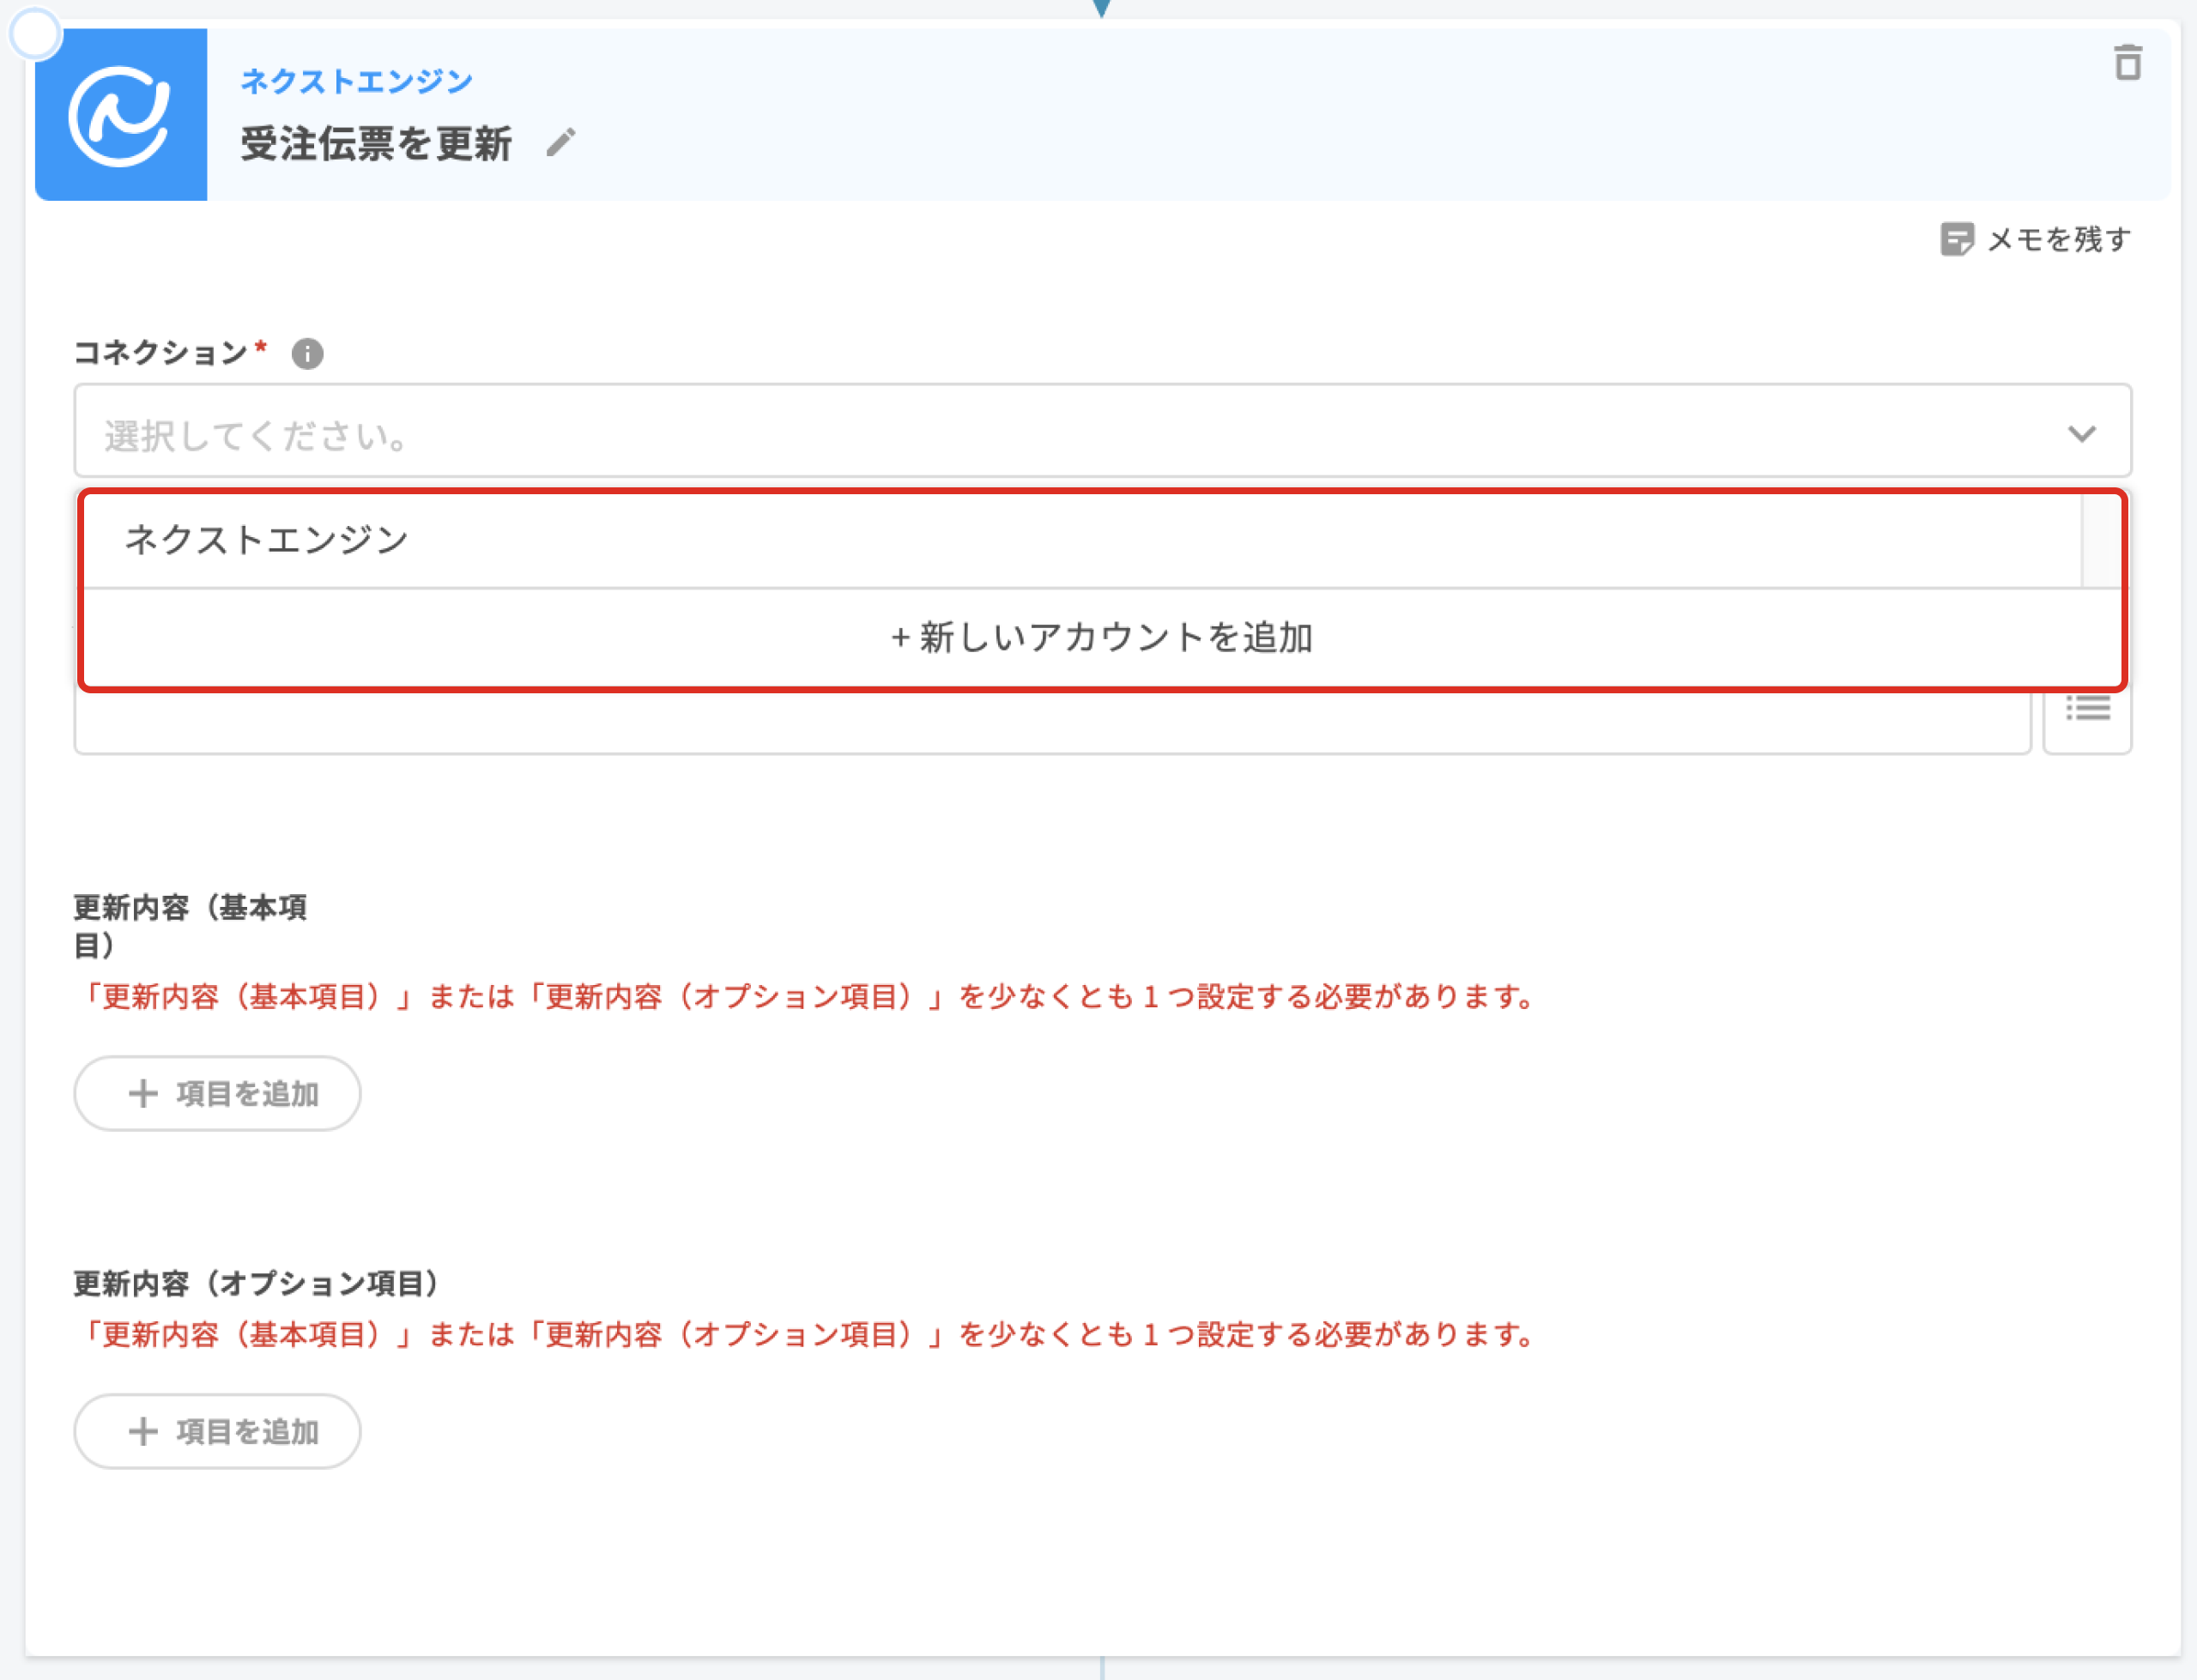This screenshot has height=1680, width=2197.
Task: Click the arrow connector at the top of the step
Action: click(x=1101, y=8)
